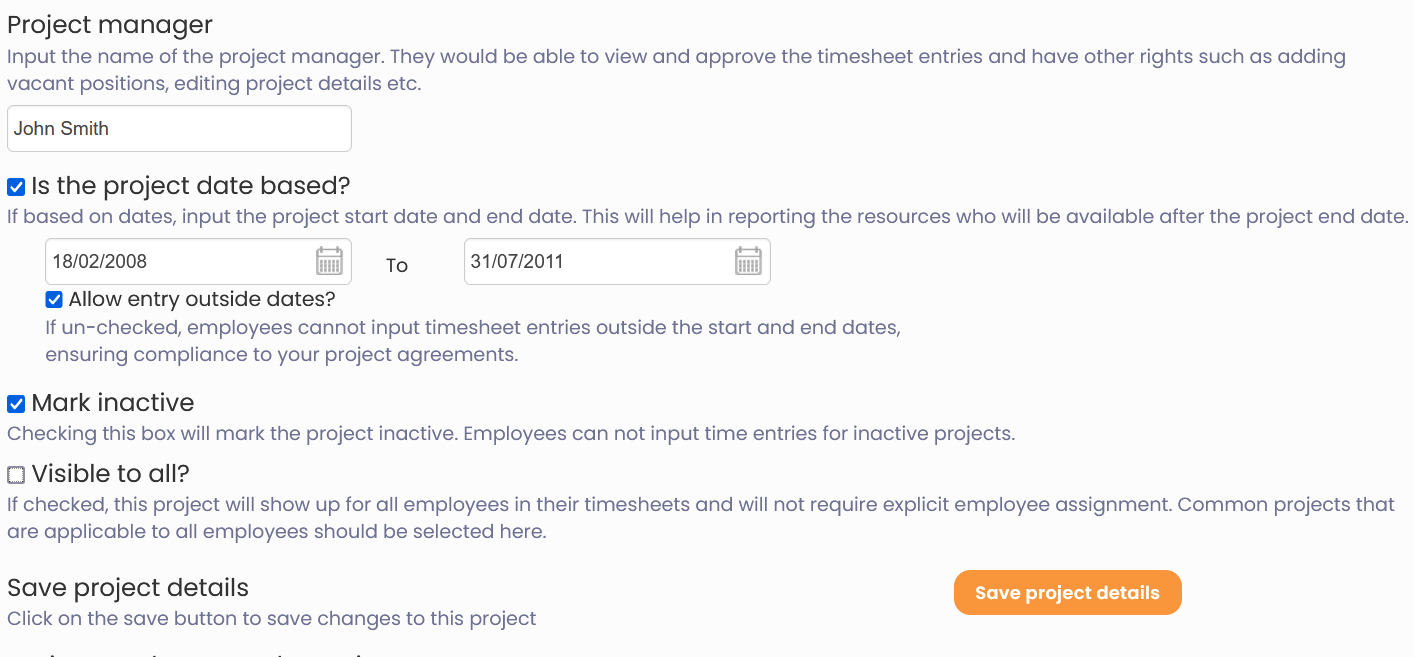1414x657 pixels.
Task: Click the "To" label between date fields
Action: 397,265
